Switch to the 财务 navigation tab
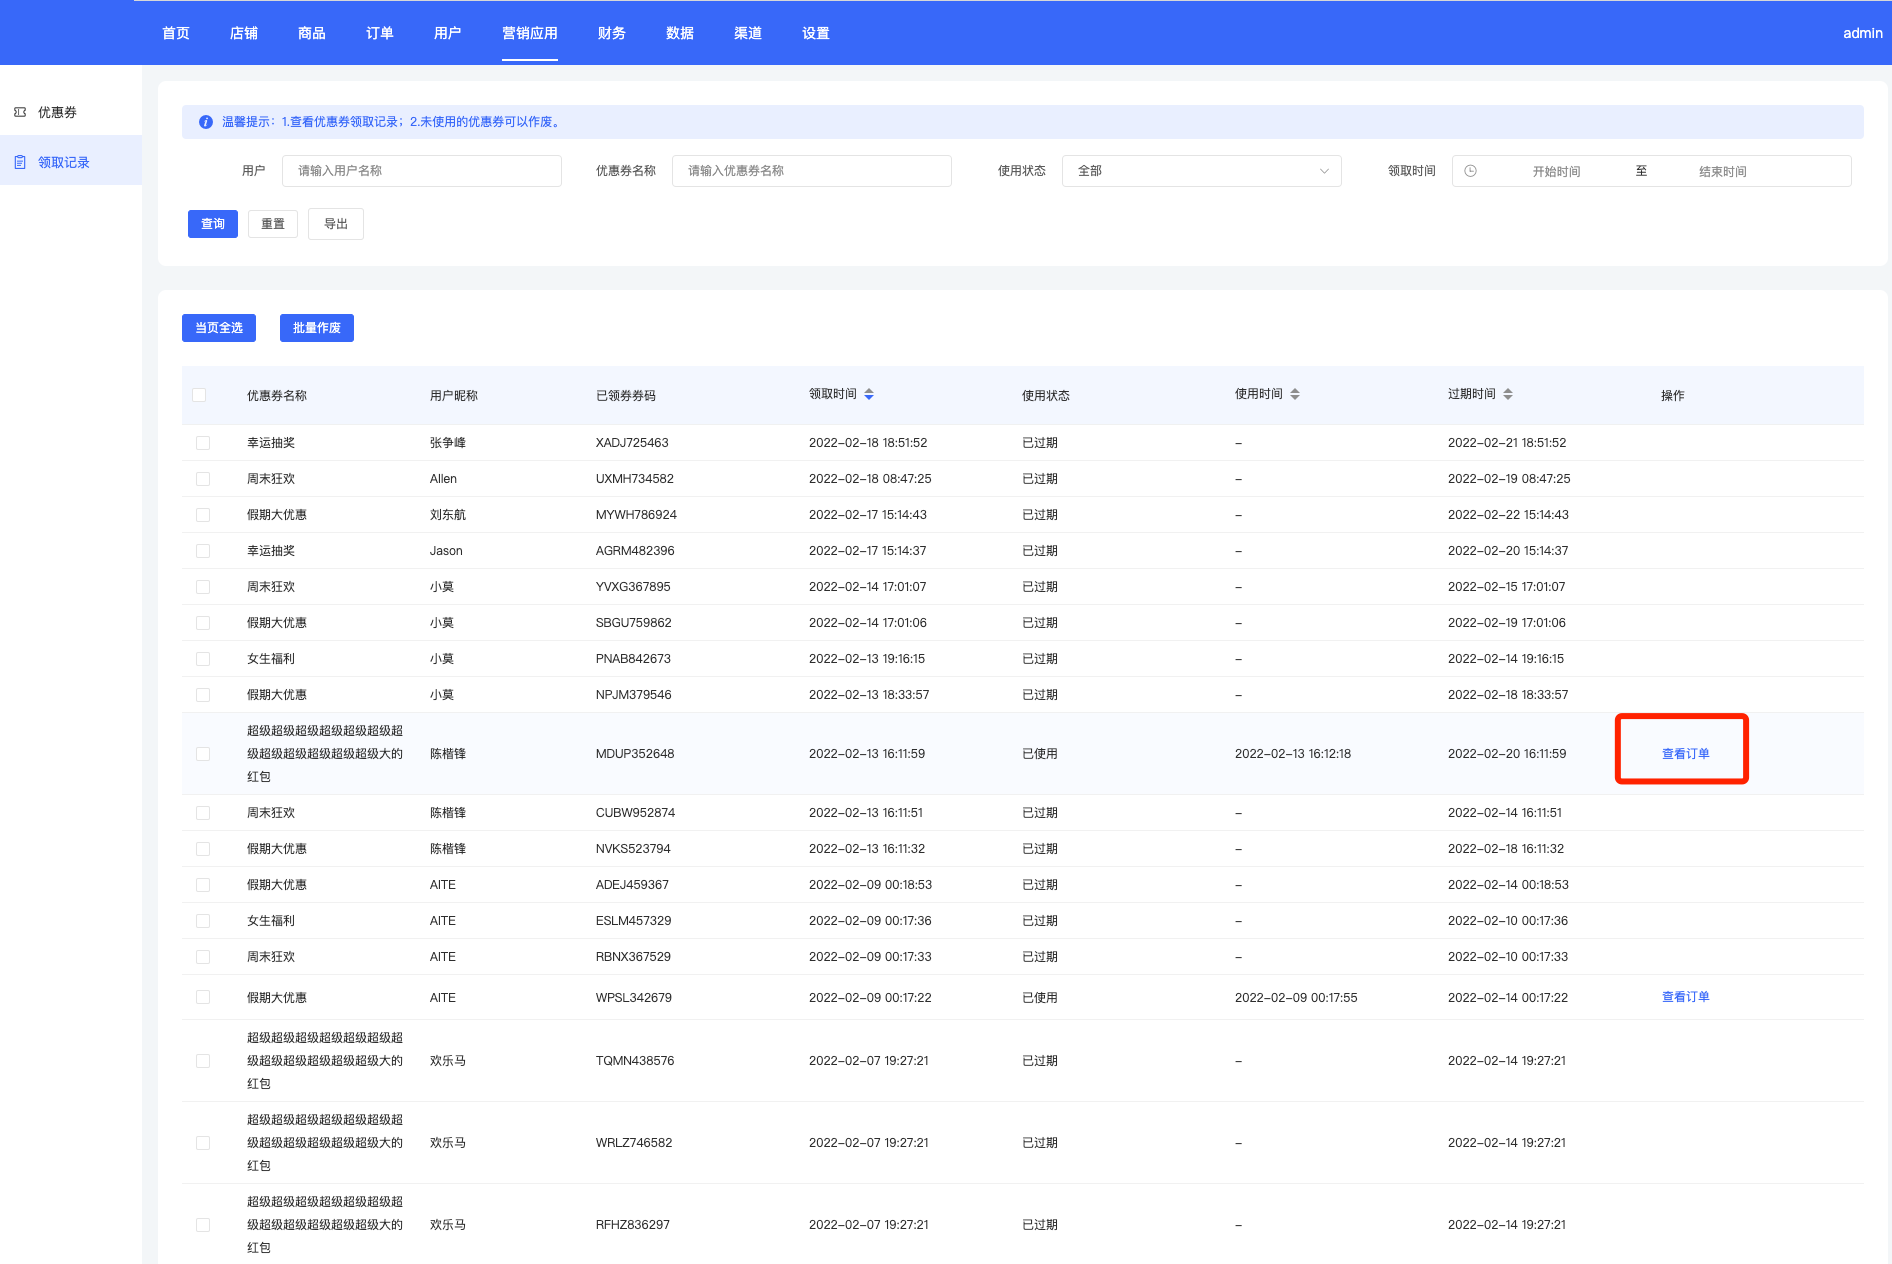 611,33
